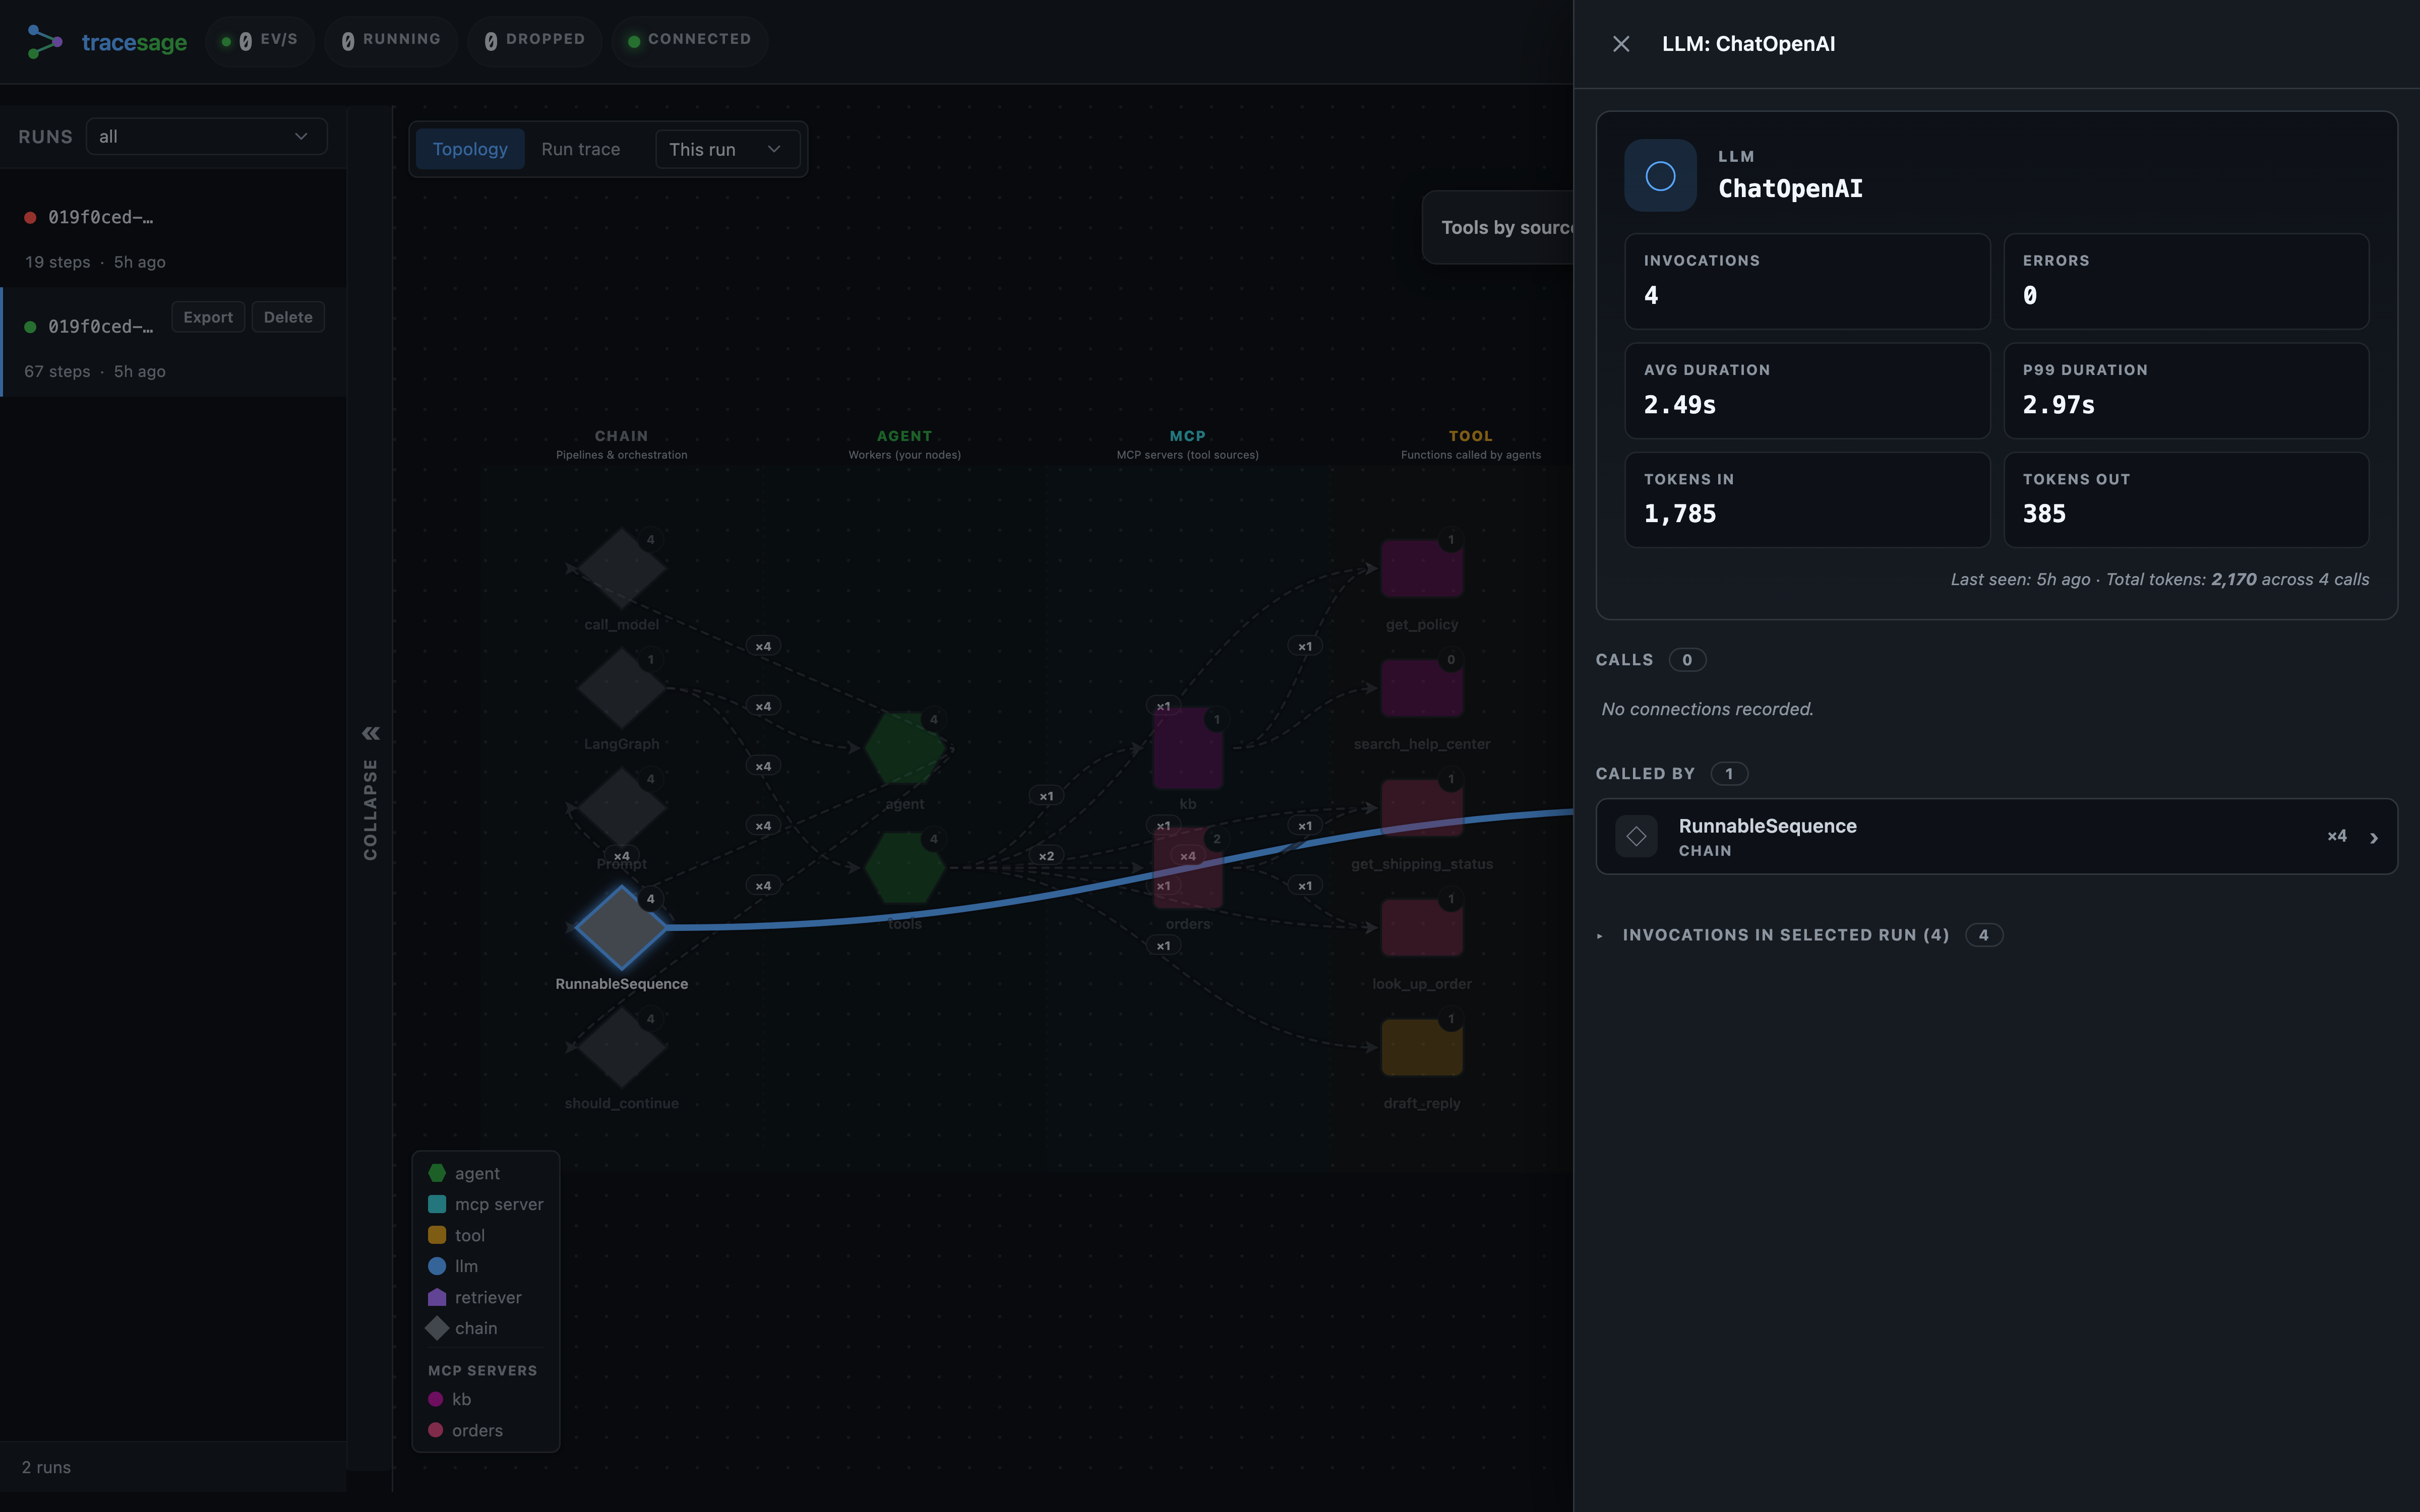Select the get_policy tool node
The height and width of the screenshot is (1512, 2420).
tap(1421, 568)
